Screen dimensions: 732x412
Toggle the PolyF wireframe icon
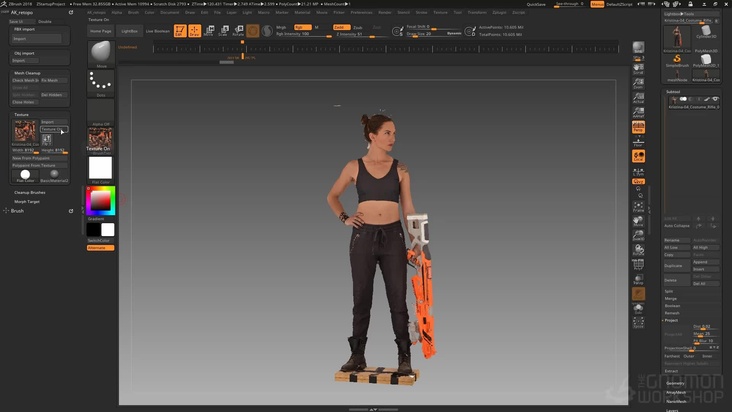(x=638, y=265)
